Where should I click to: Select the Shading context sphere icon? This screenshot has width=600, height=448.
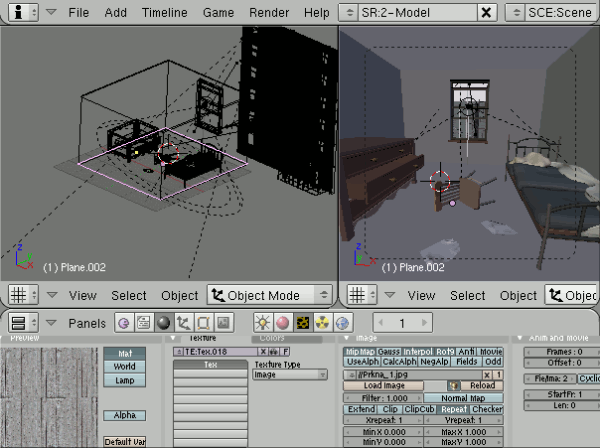163,323
